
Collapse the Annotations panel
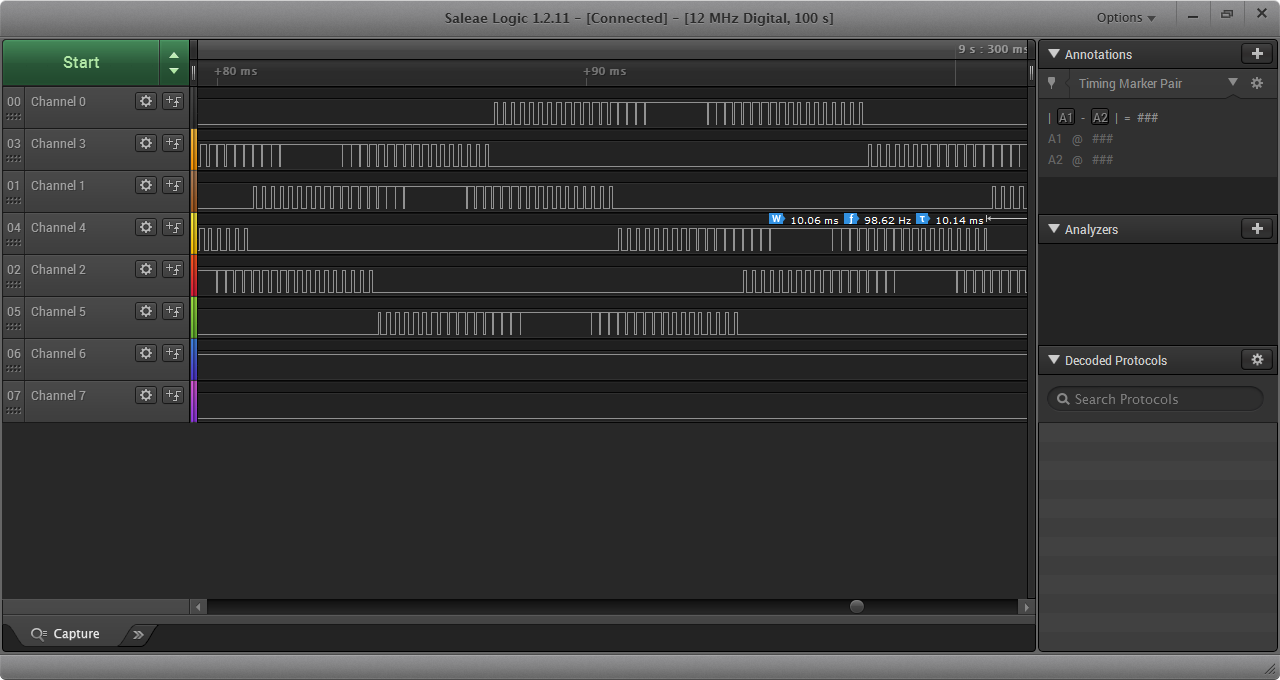[1054, 54]
